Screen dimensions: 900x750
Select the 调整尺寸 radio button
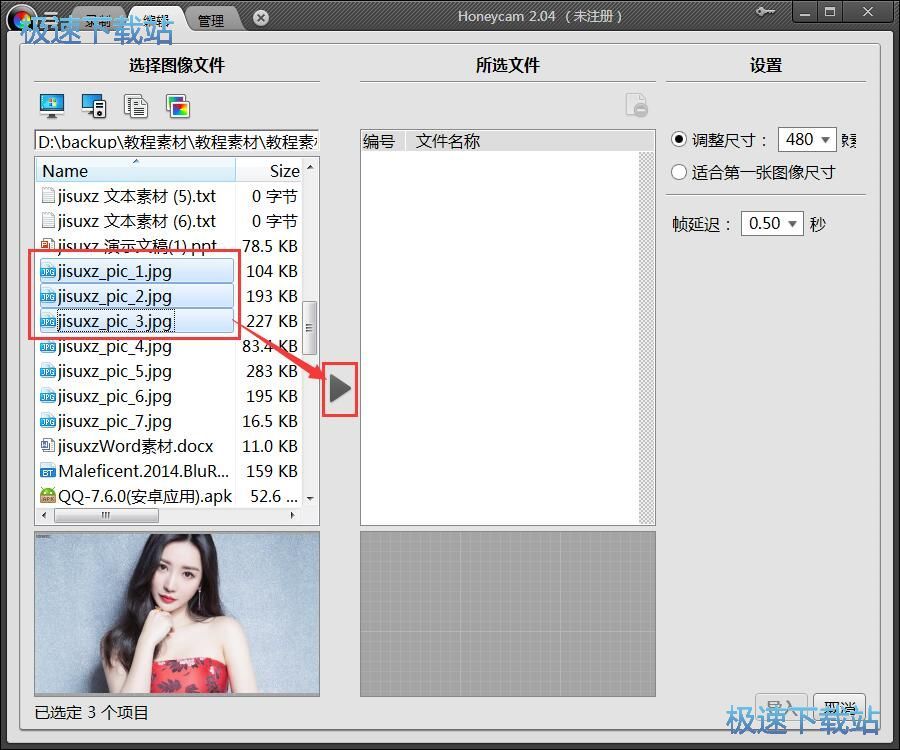point(679,139)
